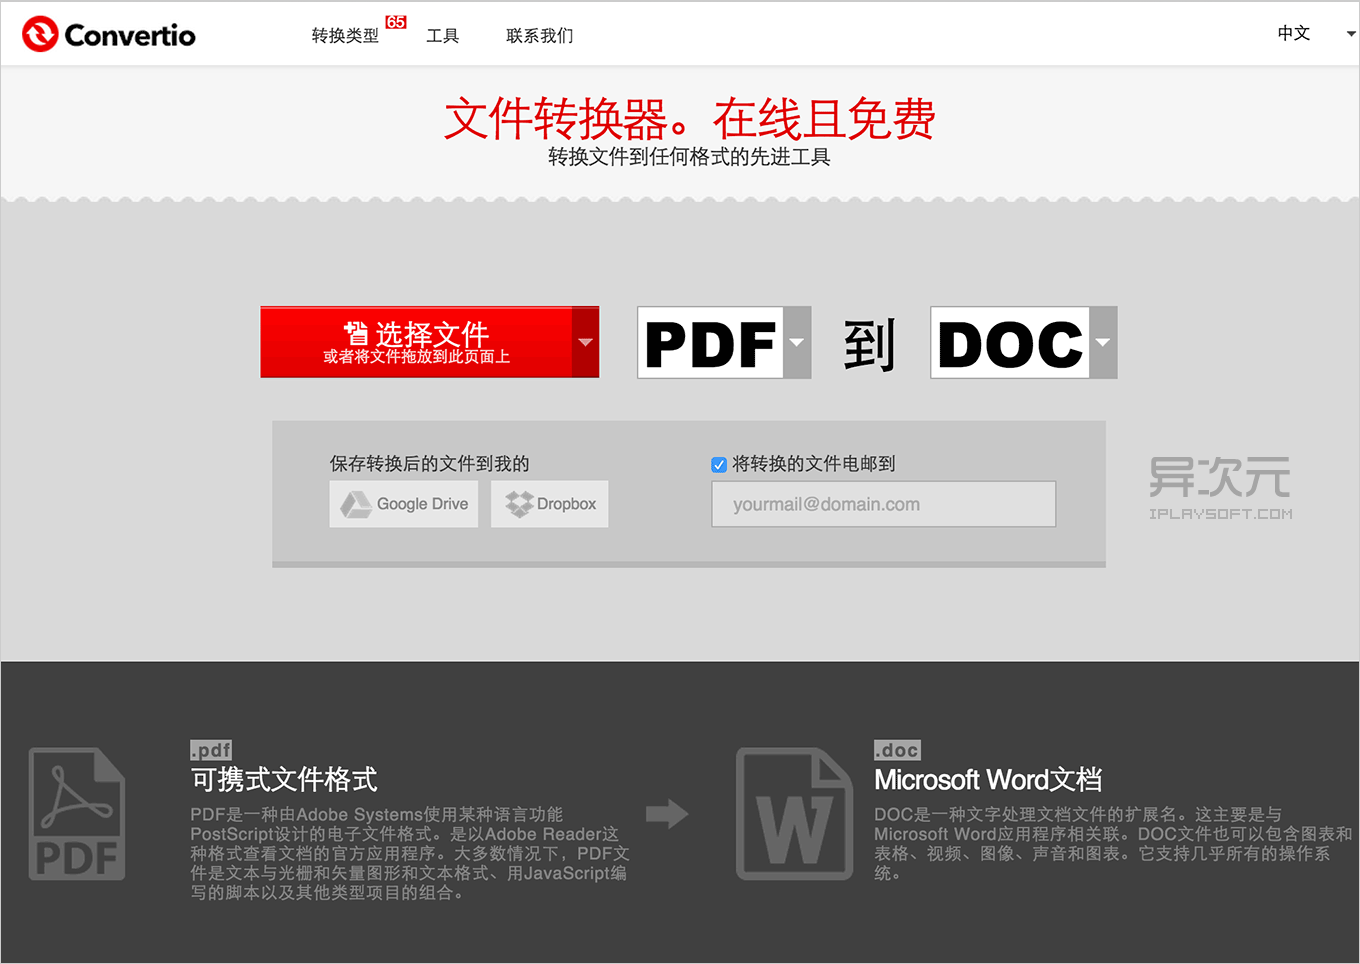Open the PDF source format dropdown

click(797, 342)
